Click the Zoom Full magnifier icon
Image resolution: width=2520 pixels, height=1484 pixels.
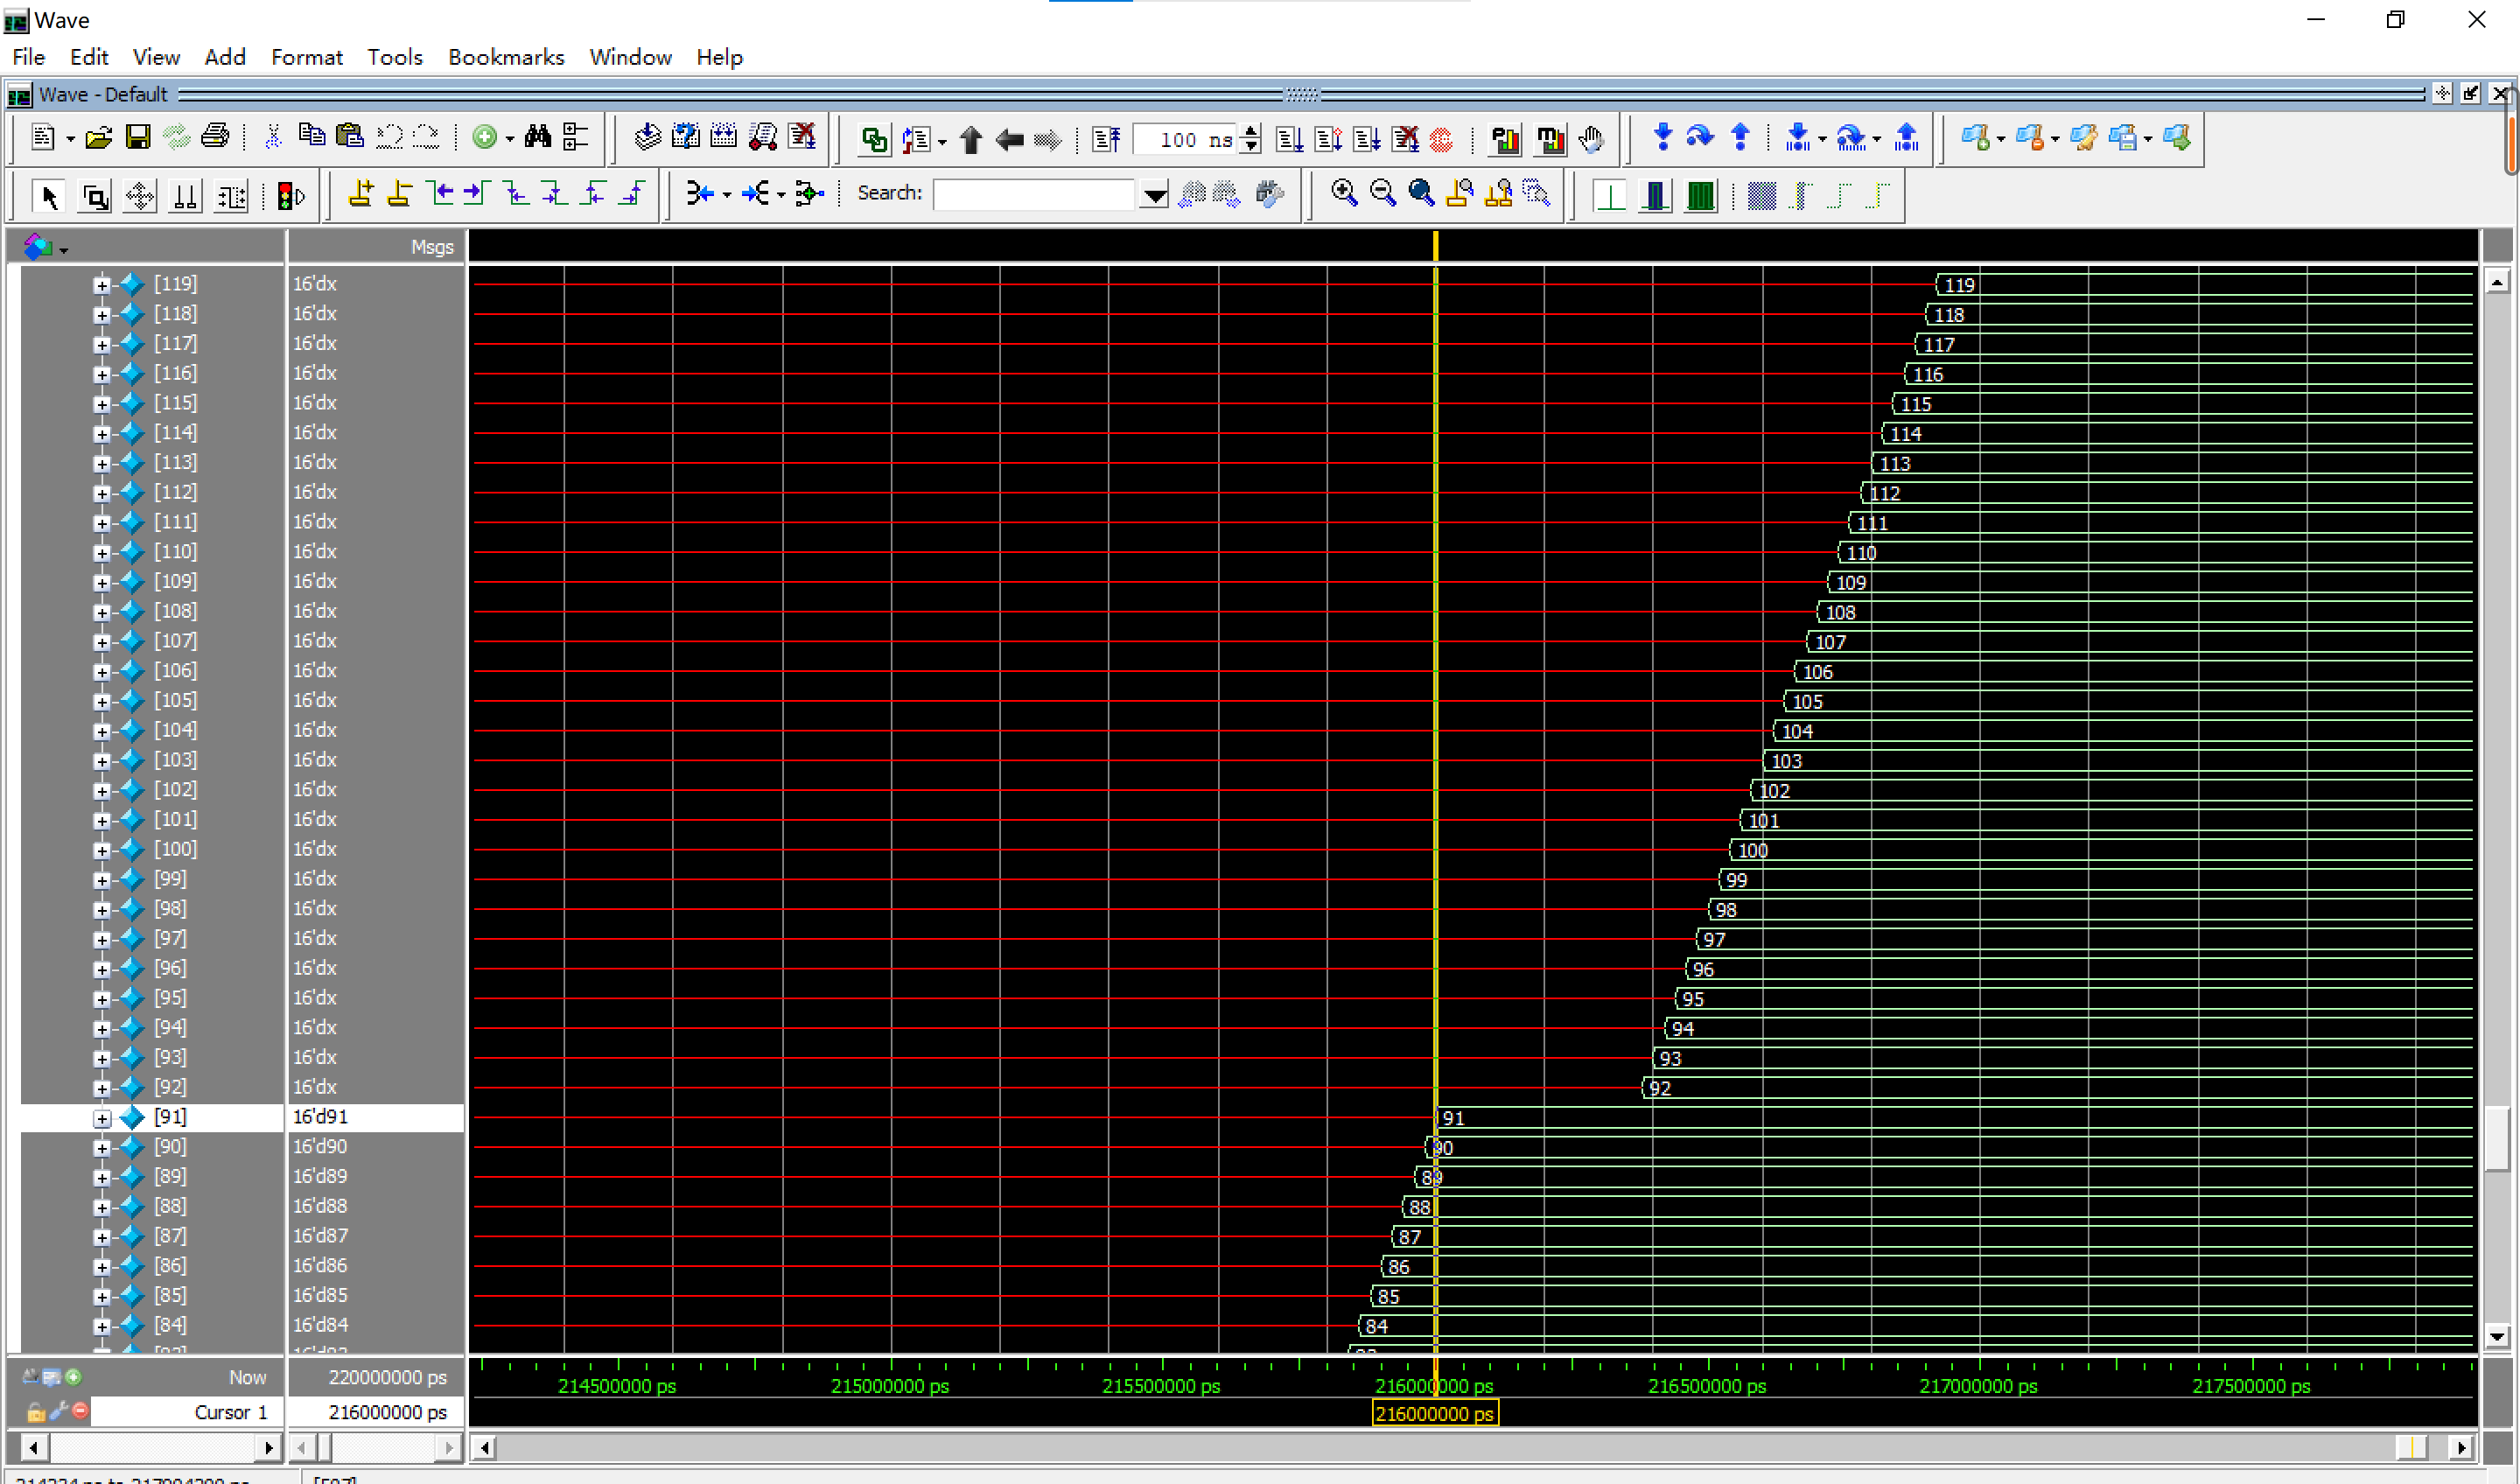[x=1421, y=193]
